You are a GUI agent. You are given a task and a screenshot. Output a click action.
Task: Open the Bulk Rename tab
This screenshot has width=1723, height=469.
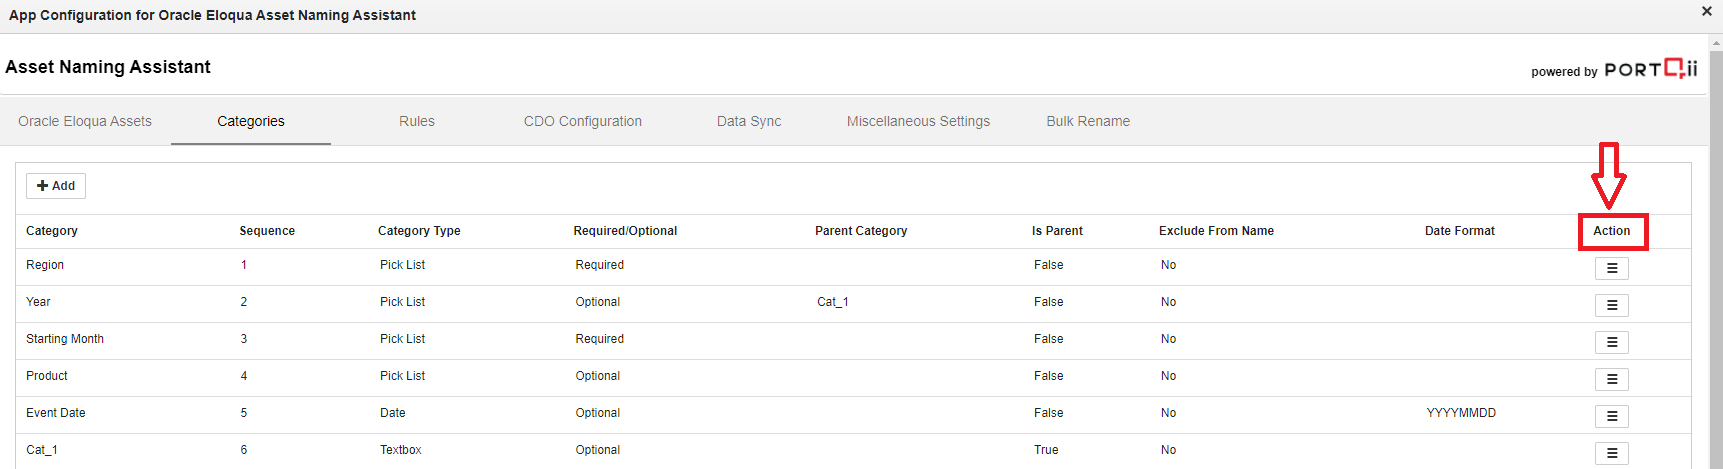coord(1088,121)
